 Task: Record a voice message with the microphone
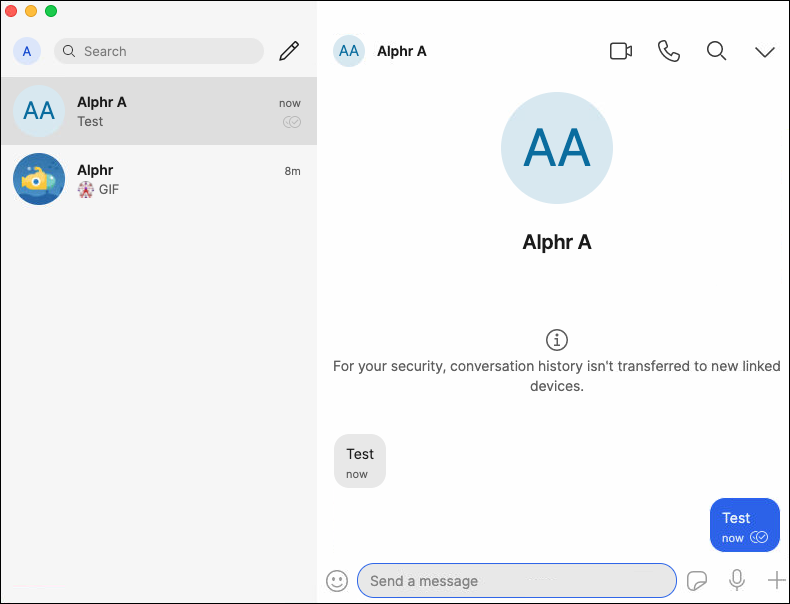737,580
